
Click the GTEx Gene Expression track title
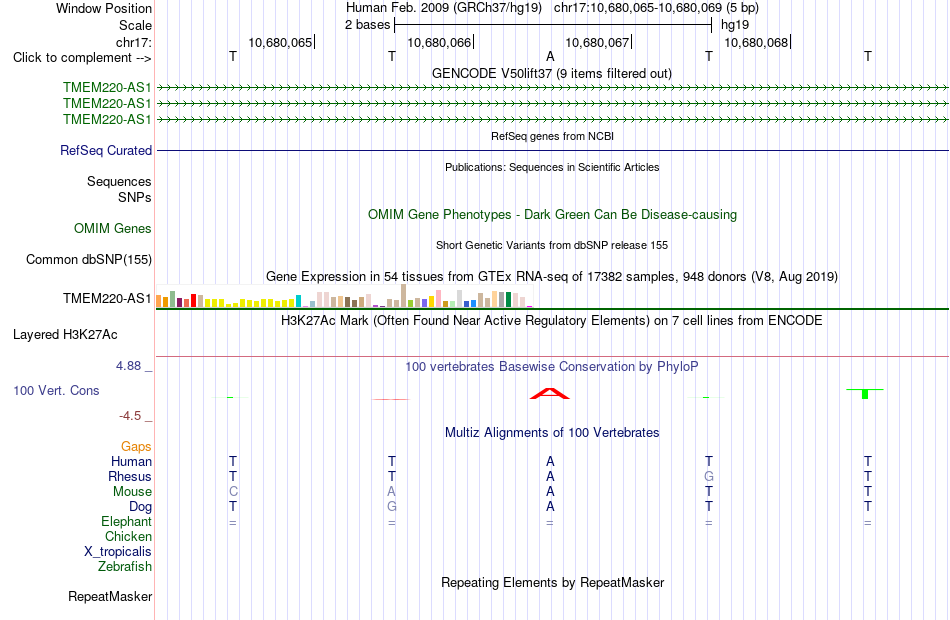(x=552, y=277)
